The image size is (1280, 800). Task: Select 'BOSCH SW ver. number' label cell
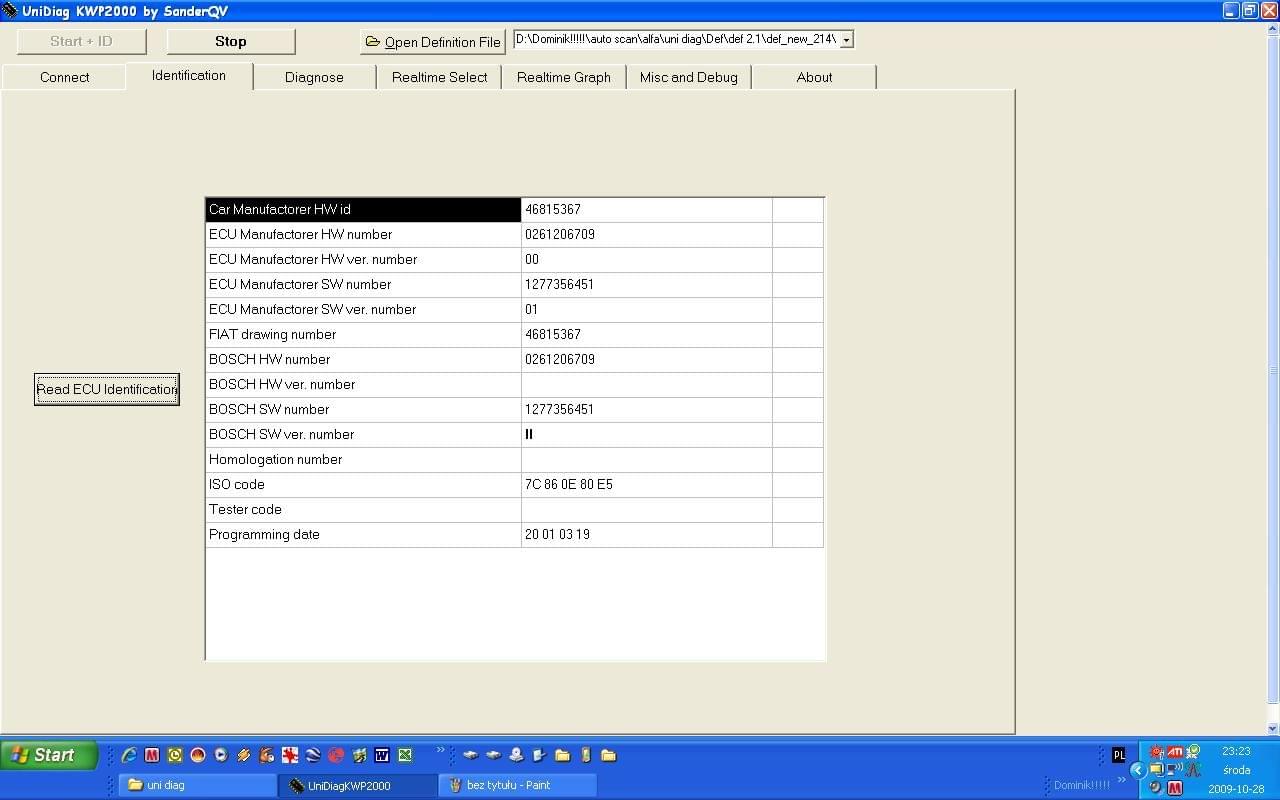tap(363, 435)
